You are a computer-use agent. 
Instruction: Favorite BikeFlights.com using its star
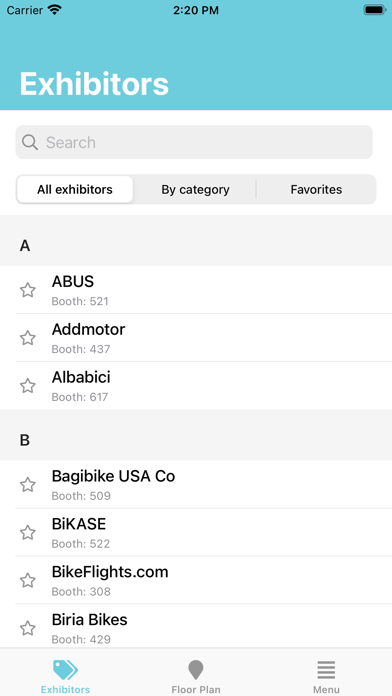tap(28, 580)
